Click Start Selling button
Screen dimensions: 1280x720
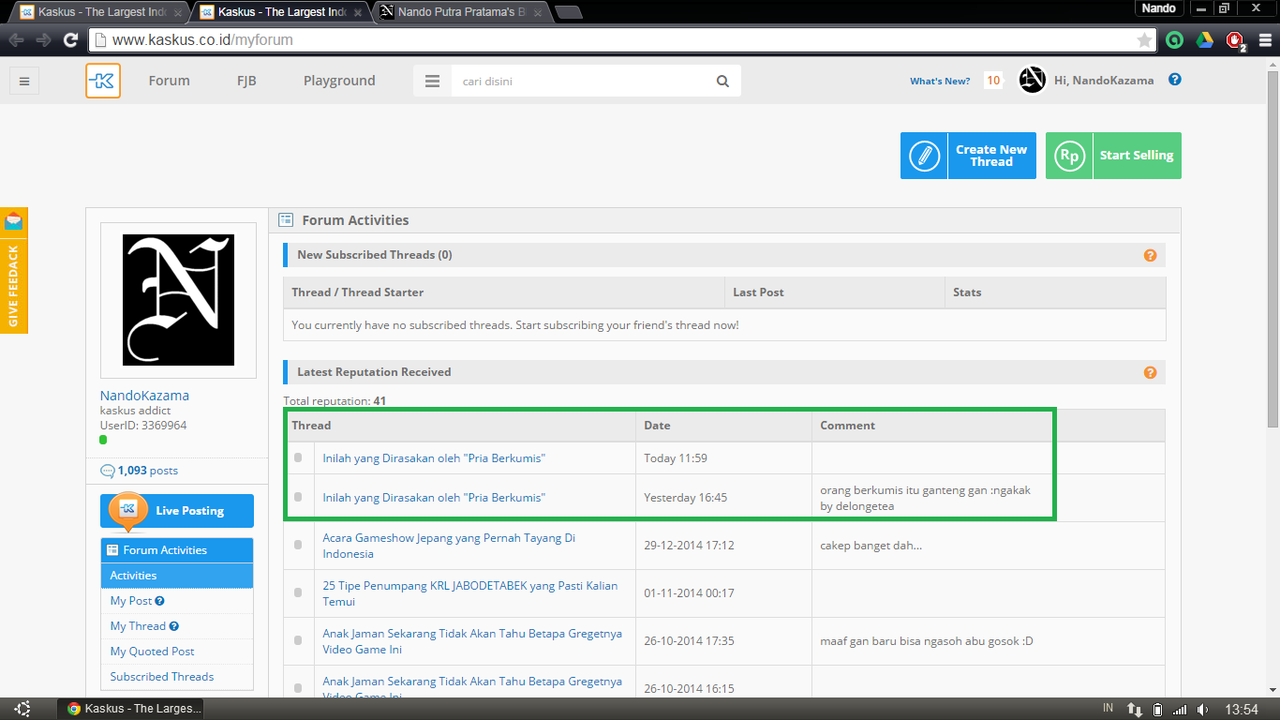pyautogui.click(x=1113, y=156)
